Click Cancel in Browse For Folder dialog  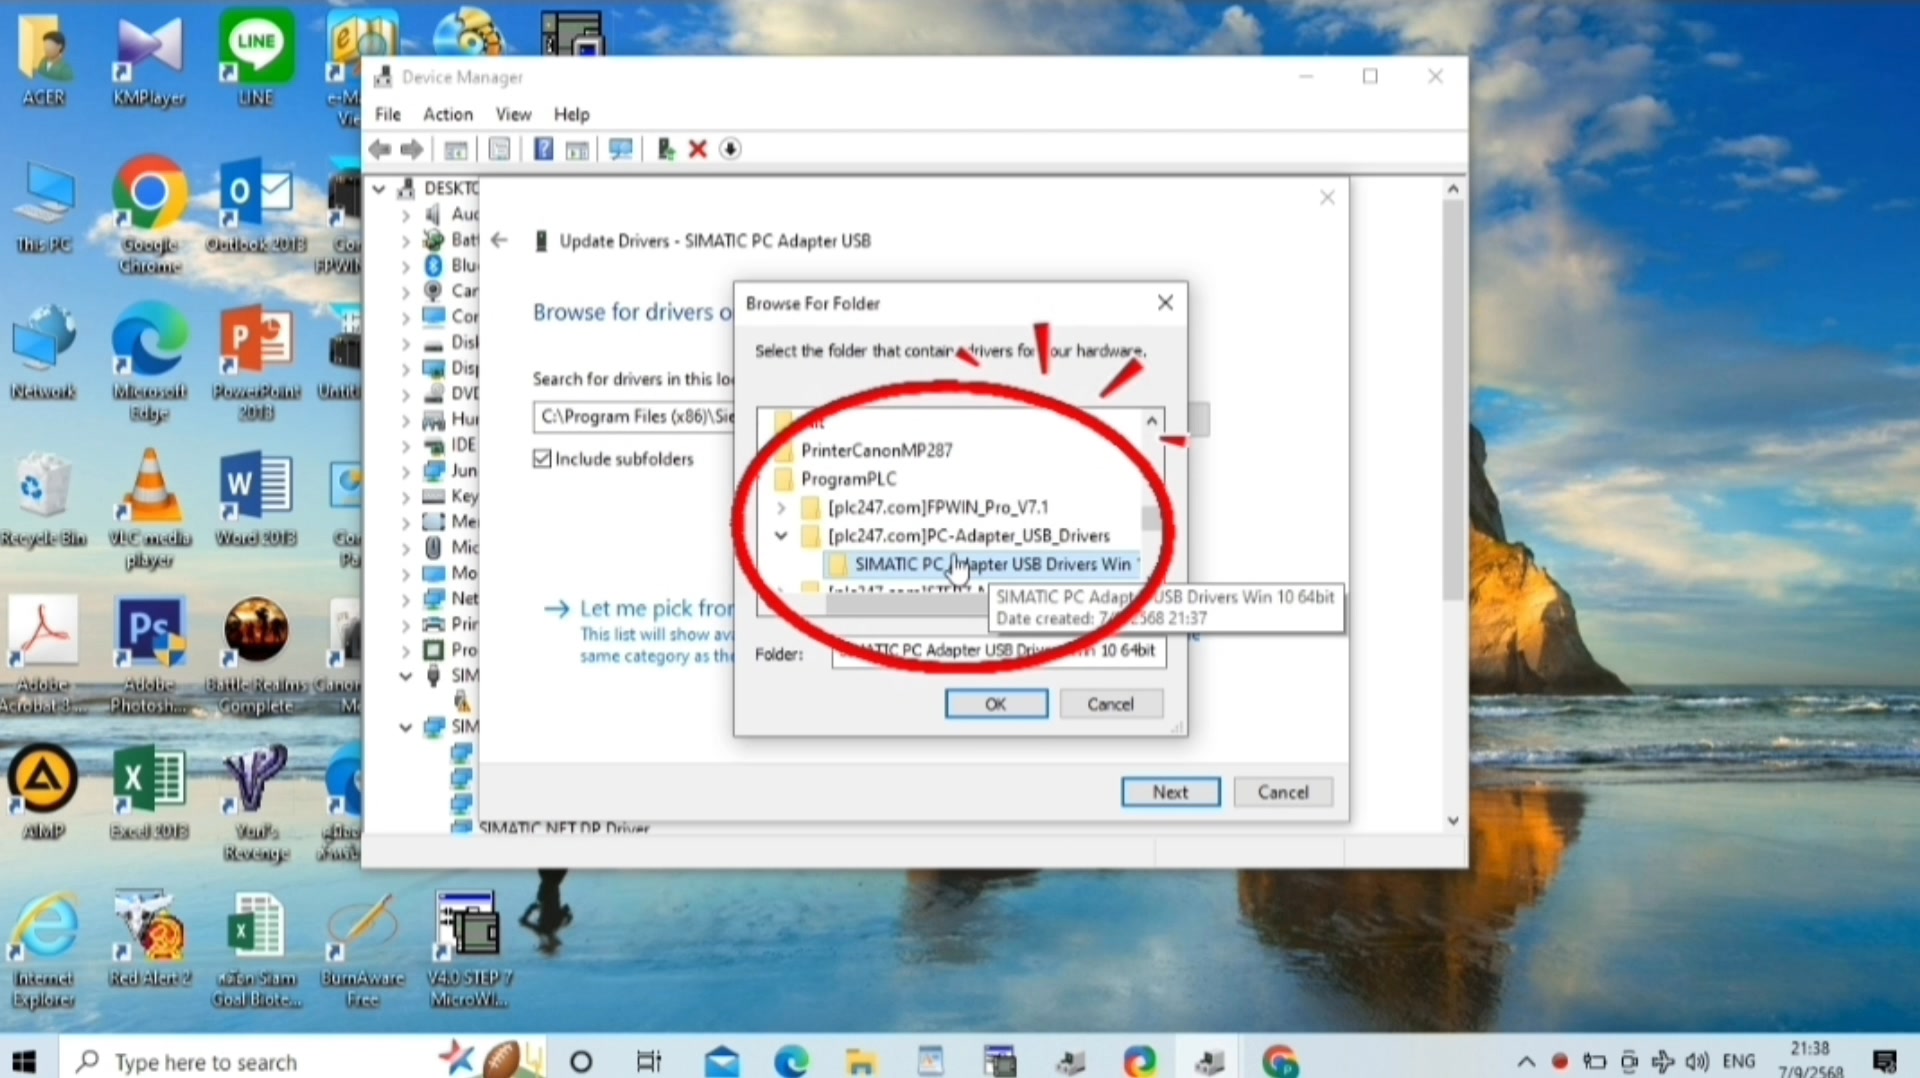click(1110, 704)
